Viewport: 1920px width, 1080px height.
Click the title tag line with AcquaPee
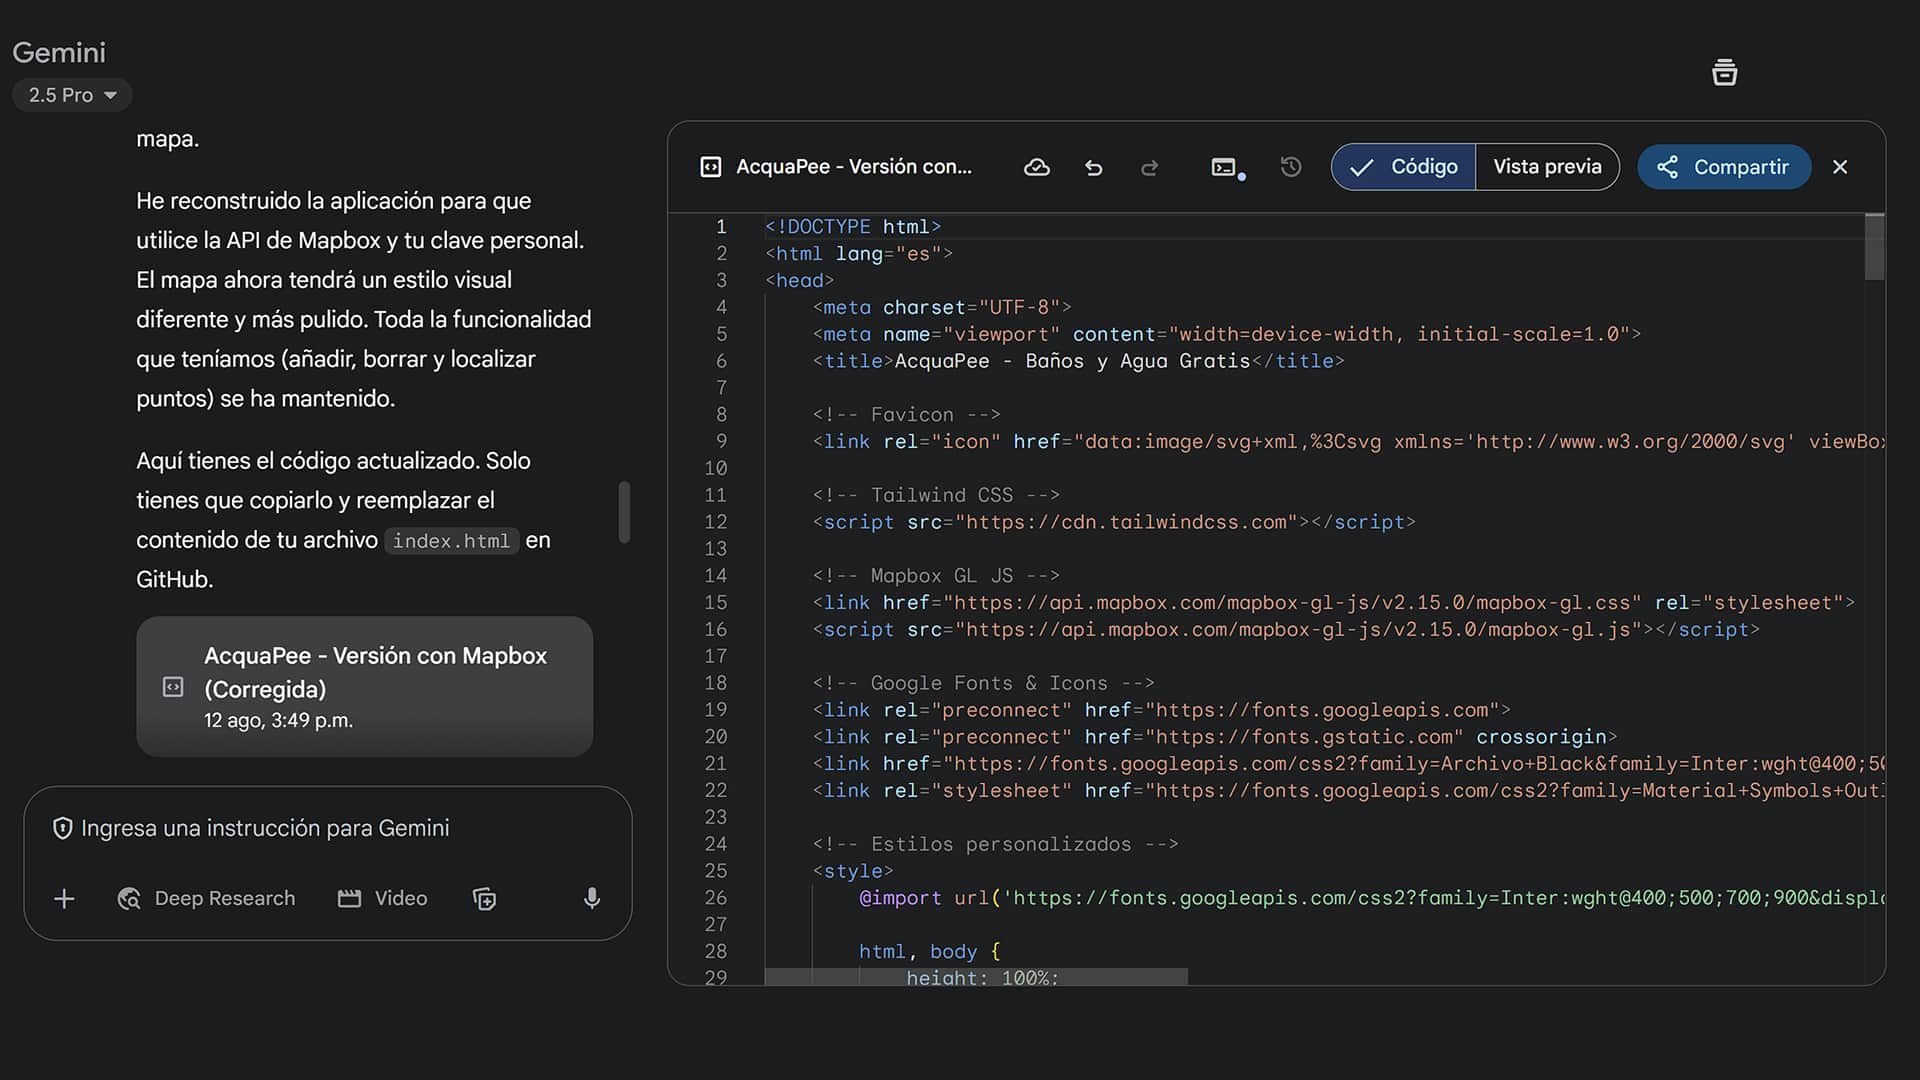click(1078, 361)
